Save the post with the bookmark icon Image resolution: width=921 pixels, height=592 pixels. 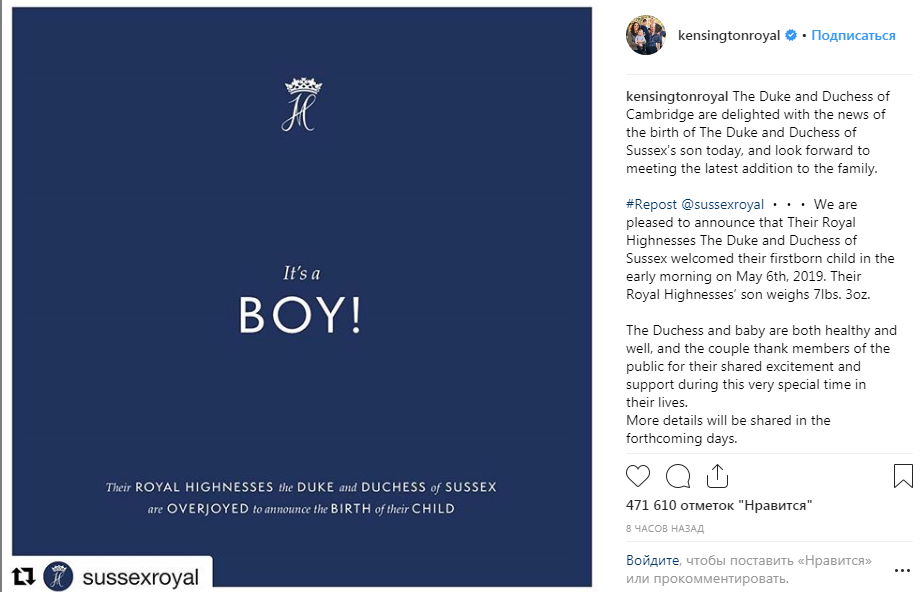pyautogui.click(x=902, y=475)
